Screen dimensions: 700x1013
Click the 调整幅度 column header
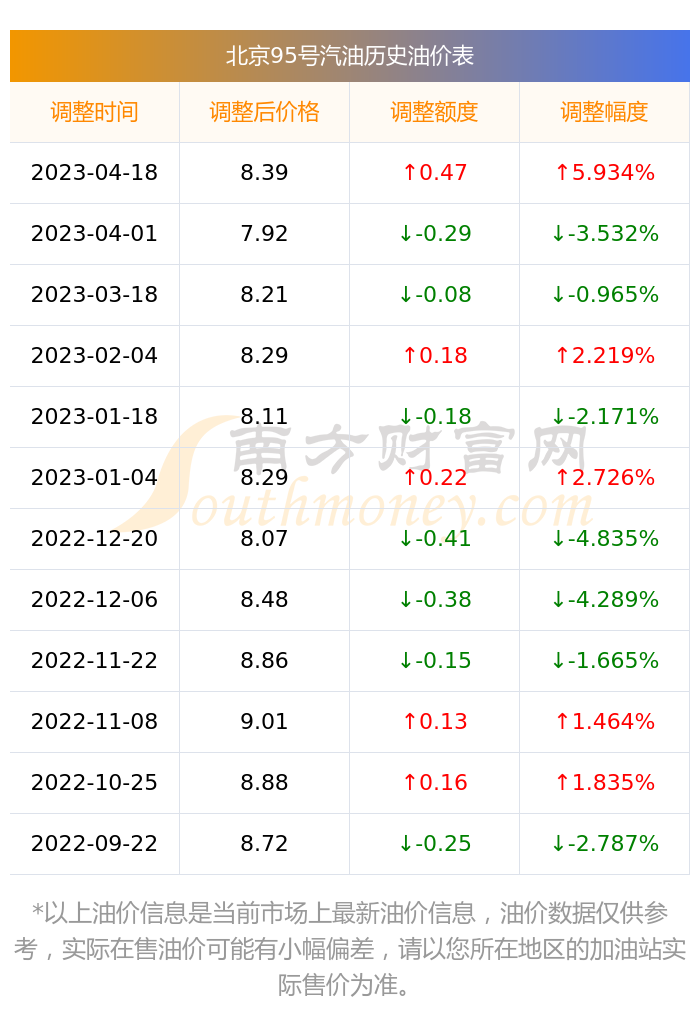[x=604, y=112]
